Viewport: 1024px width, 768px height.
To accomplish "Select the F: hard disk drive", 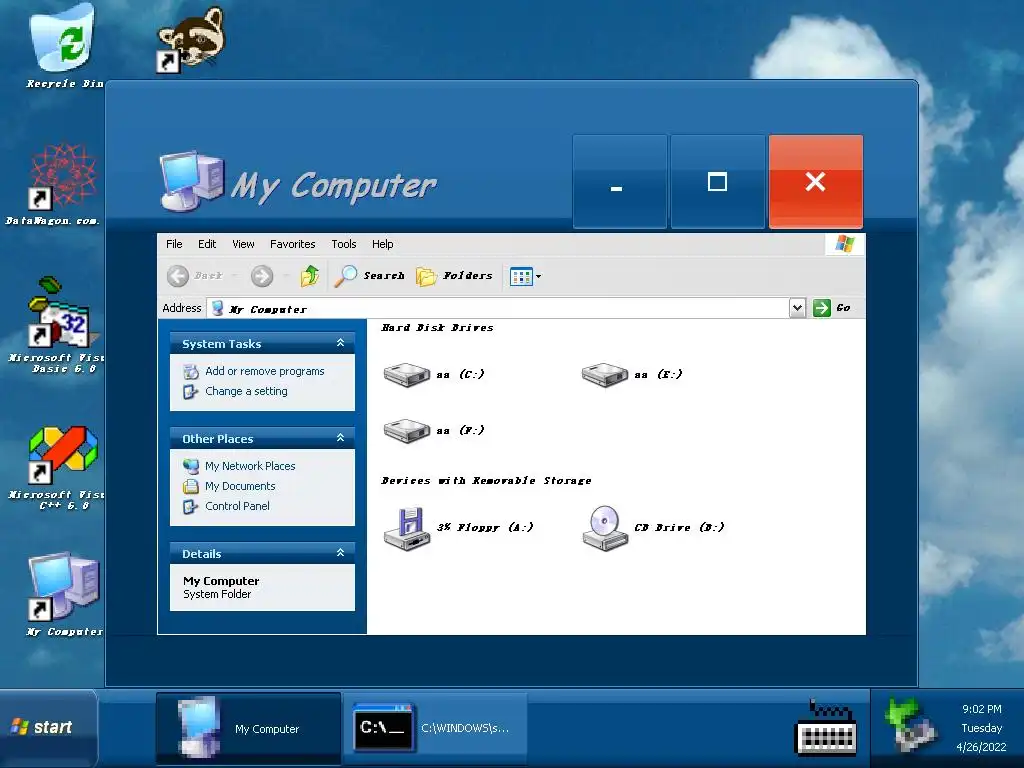I will tap(434, 430).
